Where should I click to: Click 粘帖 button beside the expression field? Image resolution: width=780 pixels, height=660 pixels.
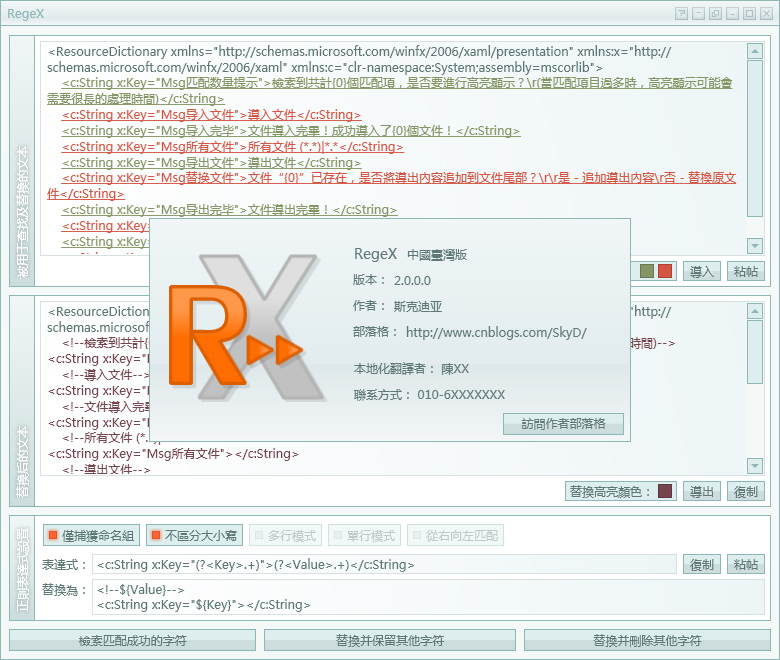tap(746, 565)
